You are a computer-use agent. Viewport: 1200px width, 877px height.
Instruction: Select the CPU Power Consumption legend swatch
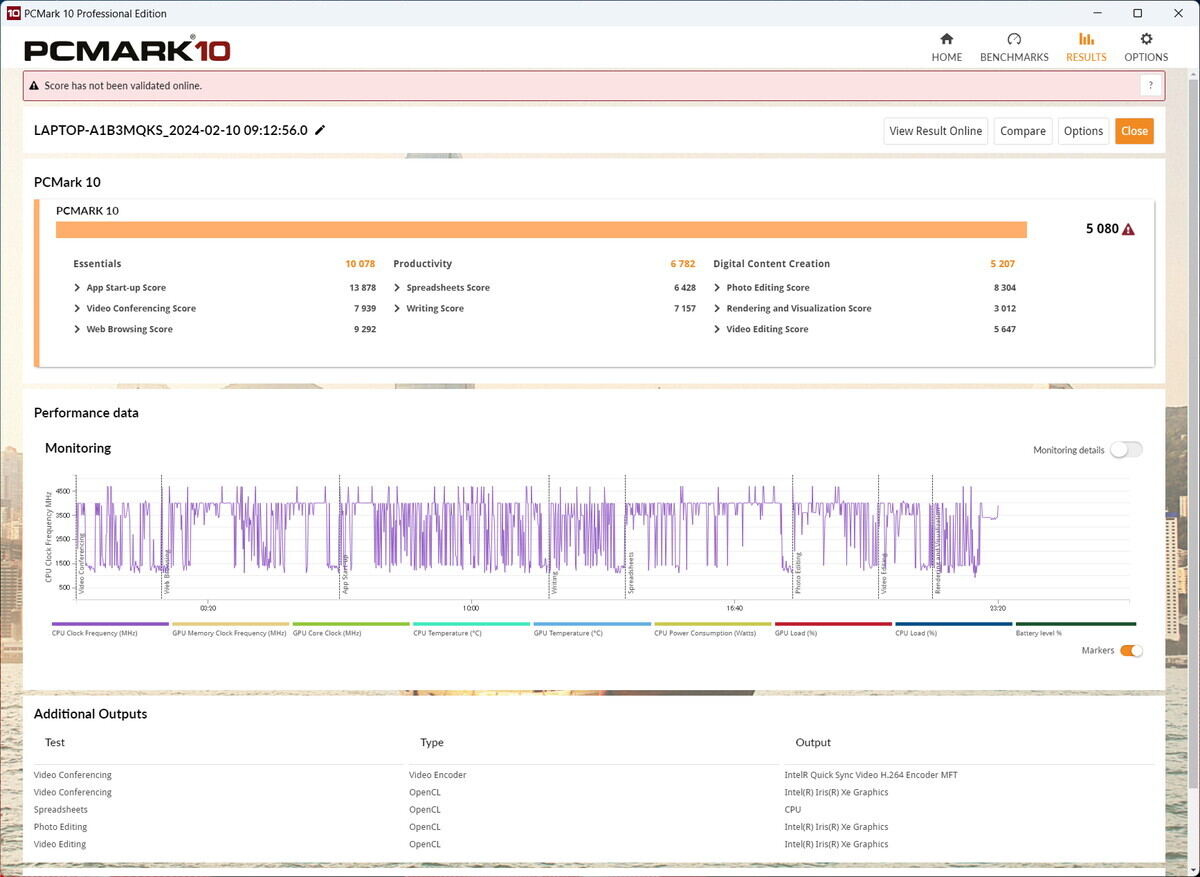pyautogui.click(x=713, y=624)
